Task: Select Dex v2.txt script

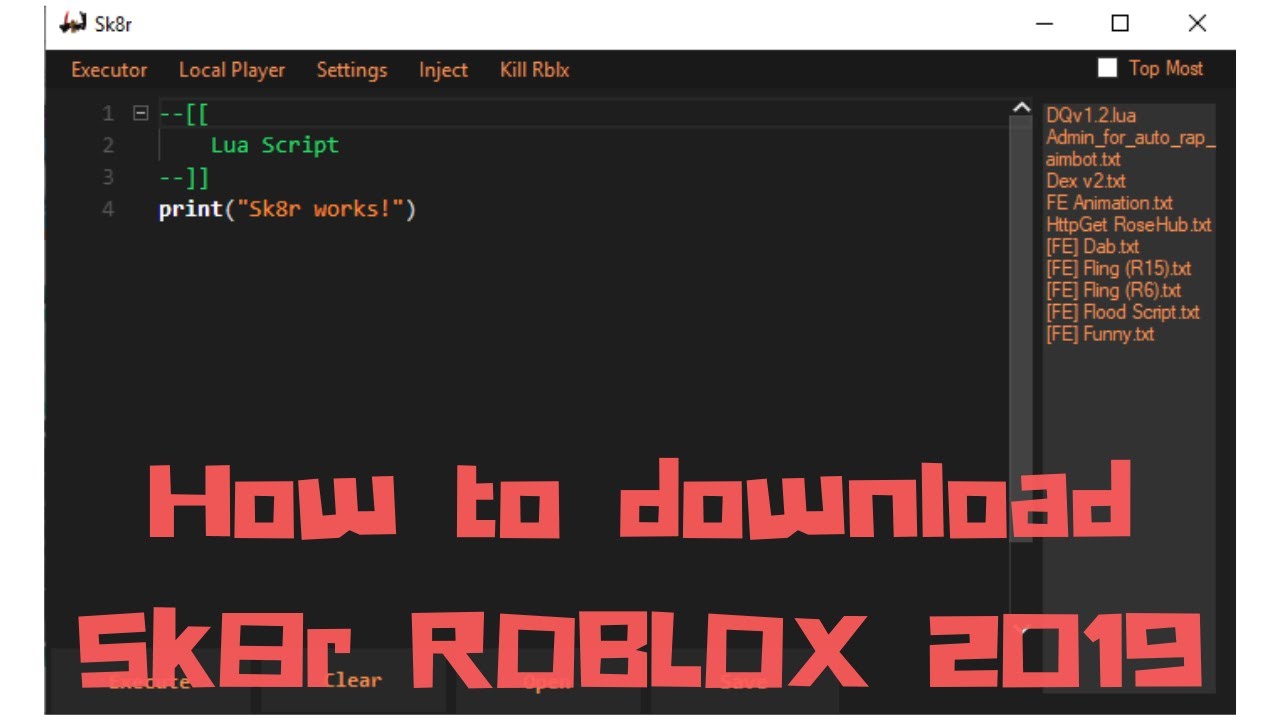Action: click(1086, 181)
